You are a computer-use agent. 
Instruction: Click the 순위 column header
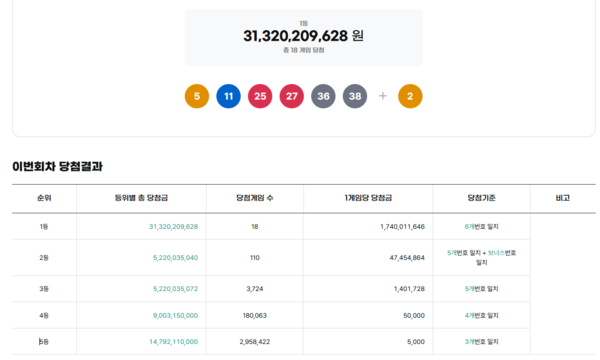[44, 198]
